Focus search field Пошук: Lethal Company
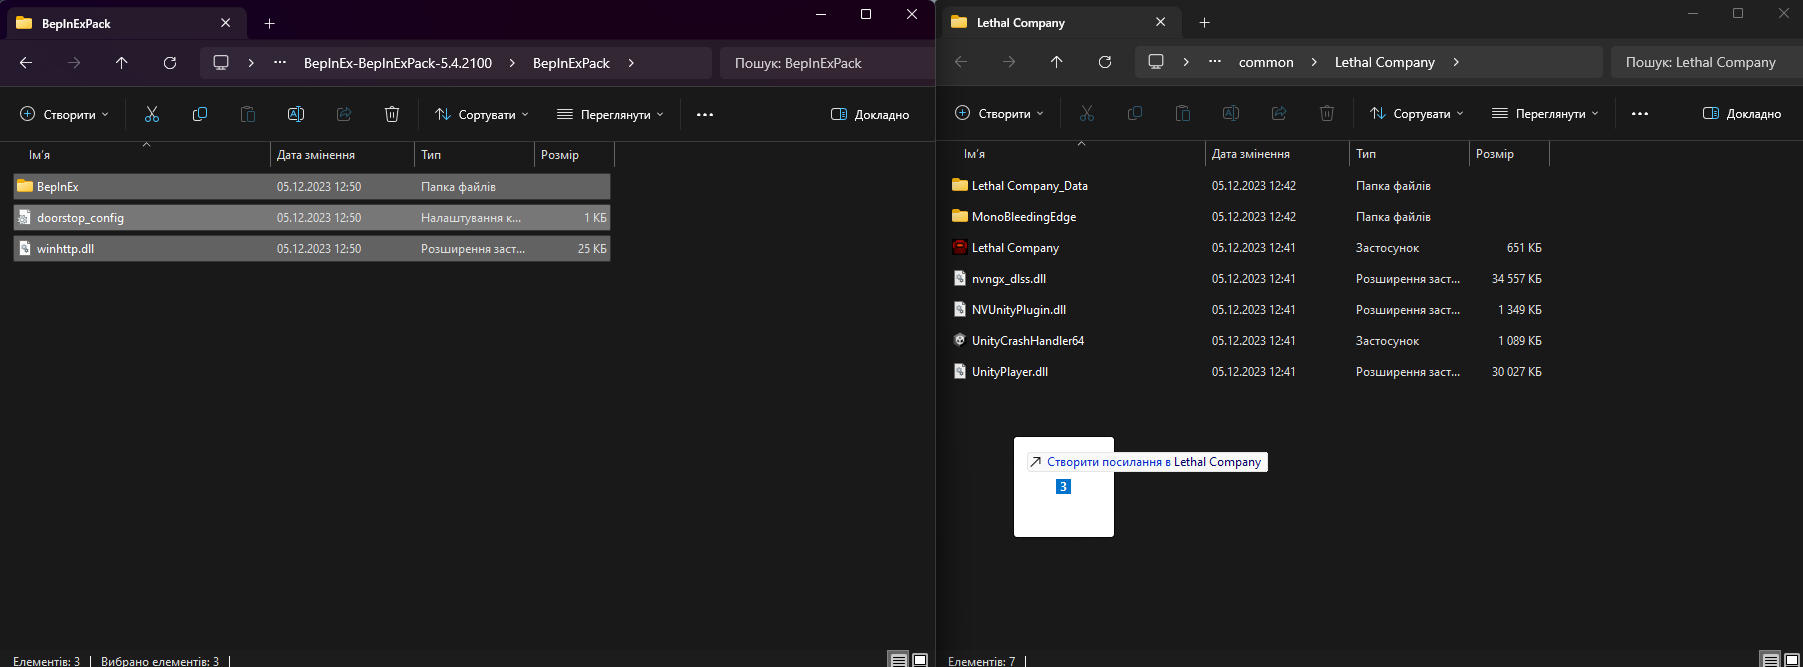 point(1705,62)
